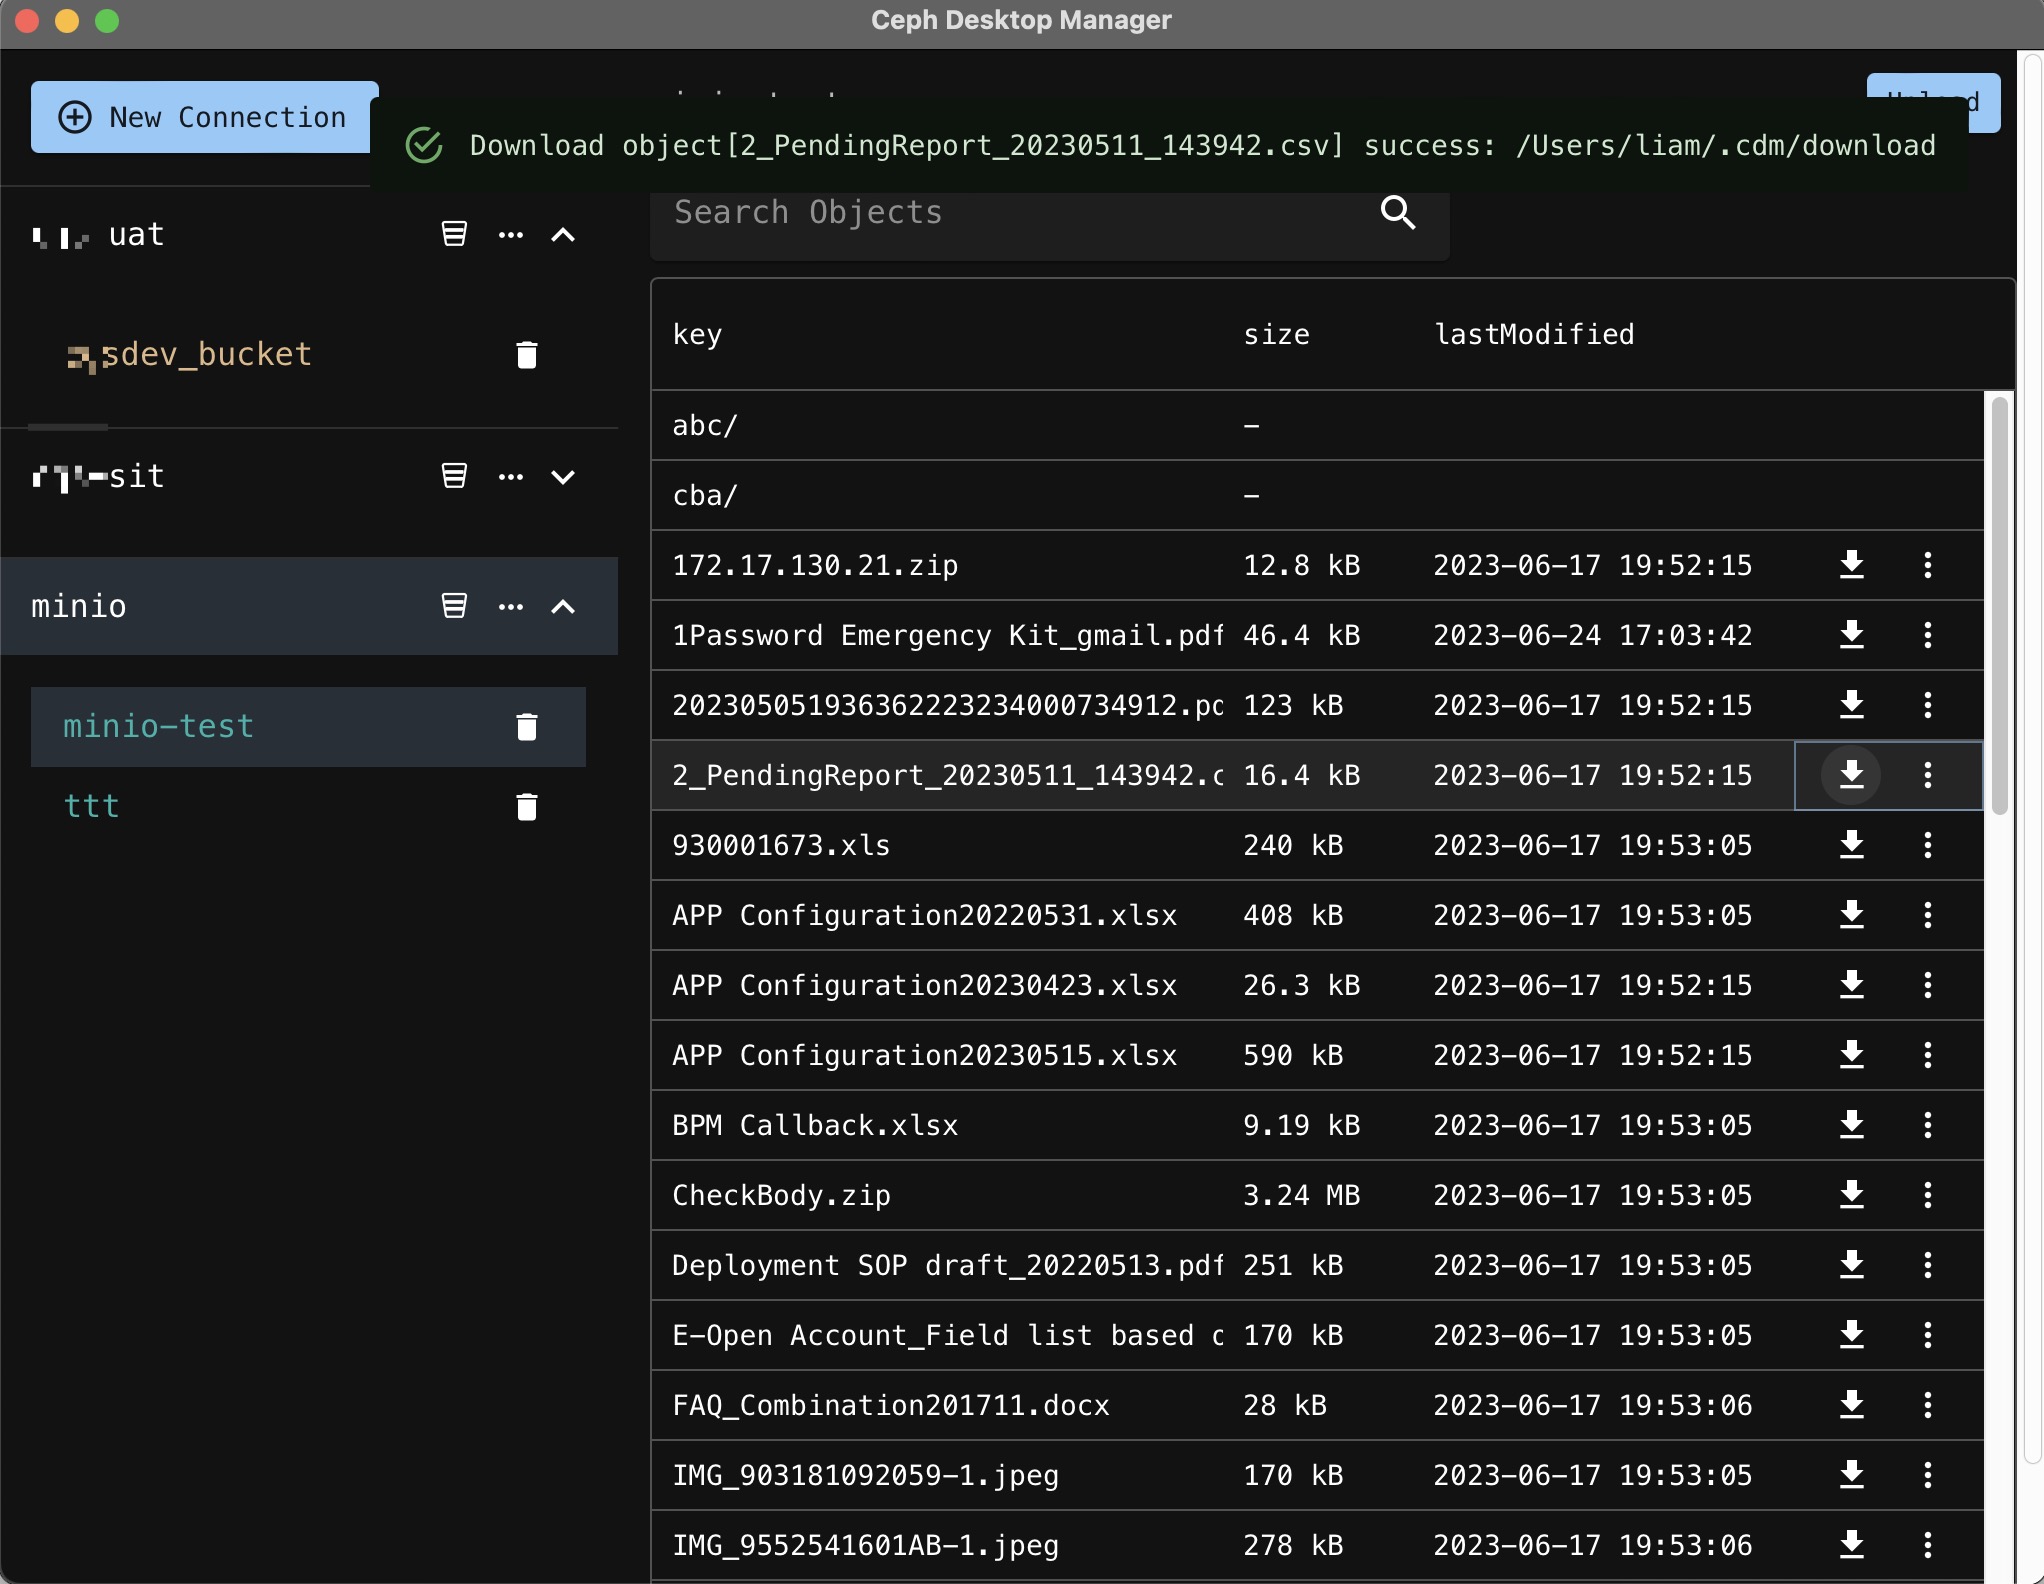Open more menu for 930001673.xls
Screen dimensions: 2044x1584
coord(1927,845)
